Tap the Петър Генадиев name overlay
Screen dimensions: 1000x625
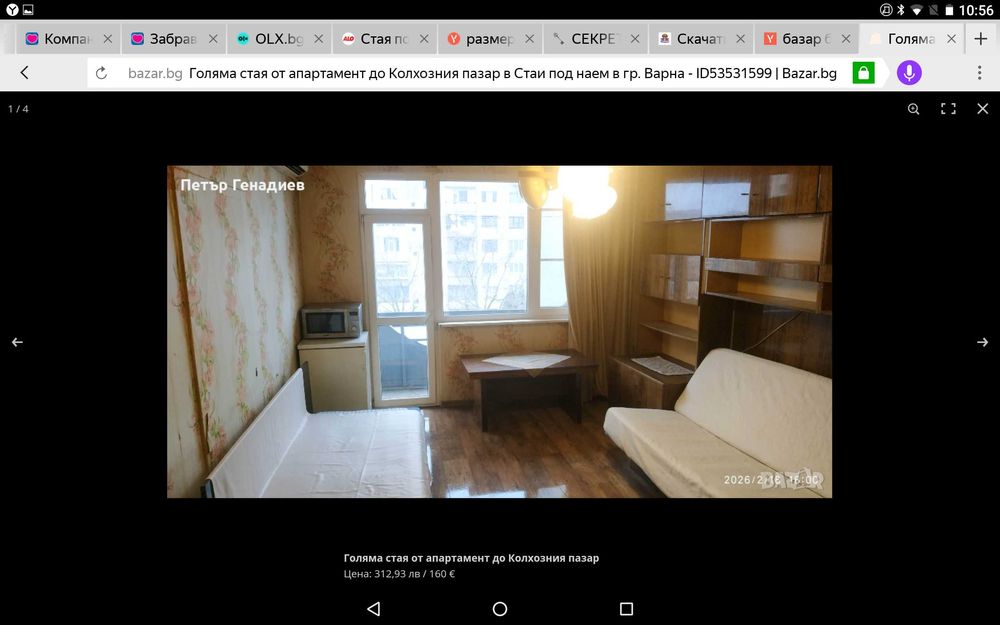pyautogui.click(x=242, y=185)
